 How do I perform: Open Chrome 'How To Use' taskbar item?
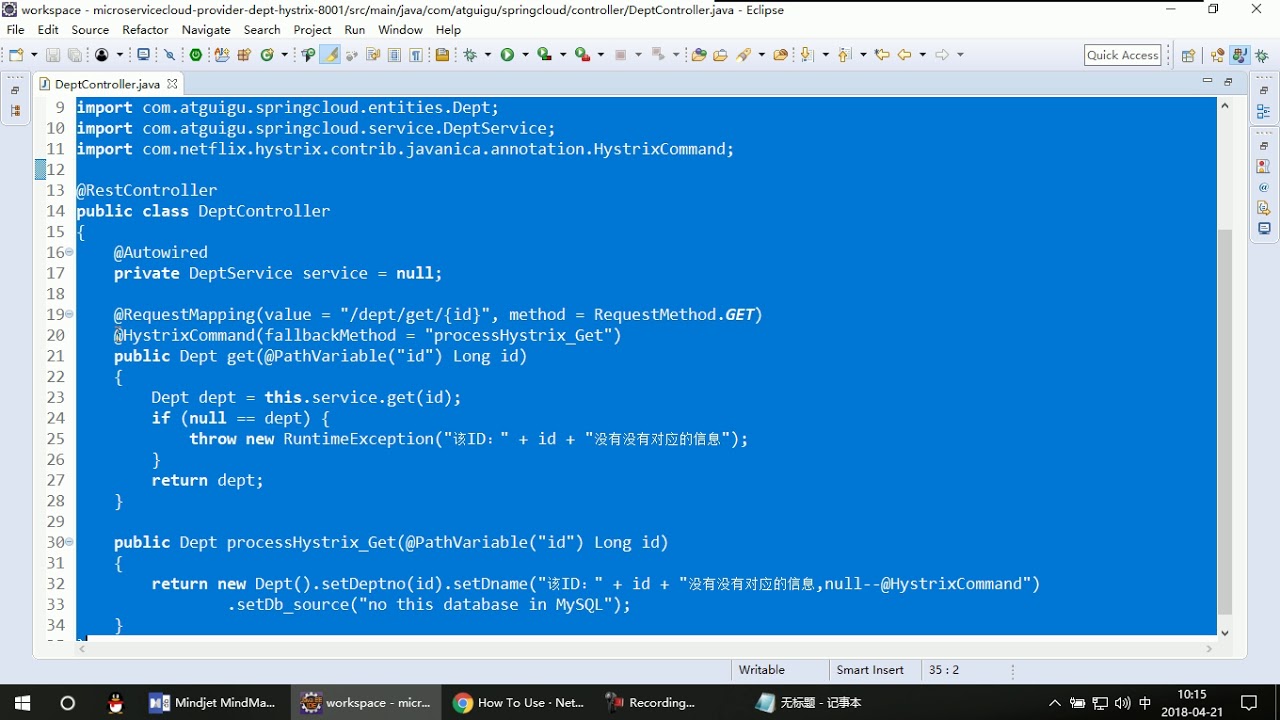[518, 703]
